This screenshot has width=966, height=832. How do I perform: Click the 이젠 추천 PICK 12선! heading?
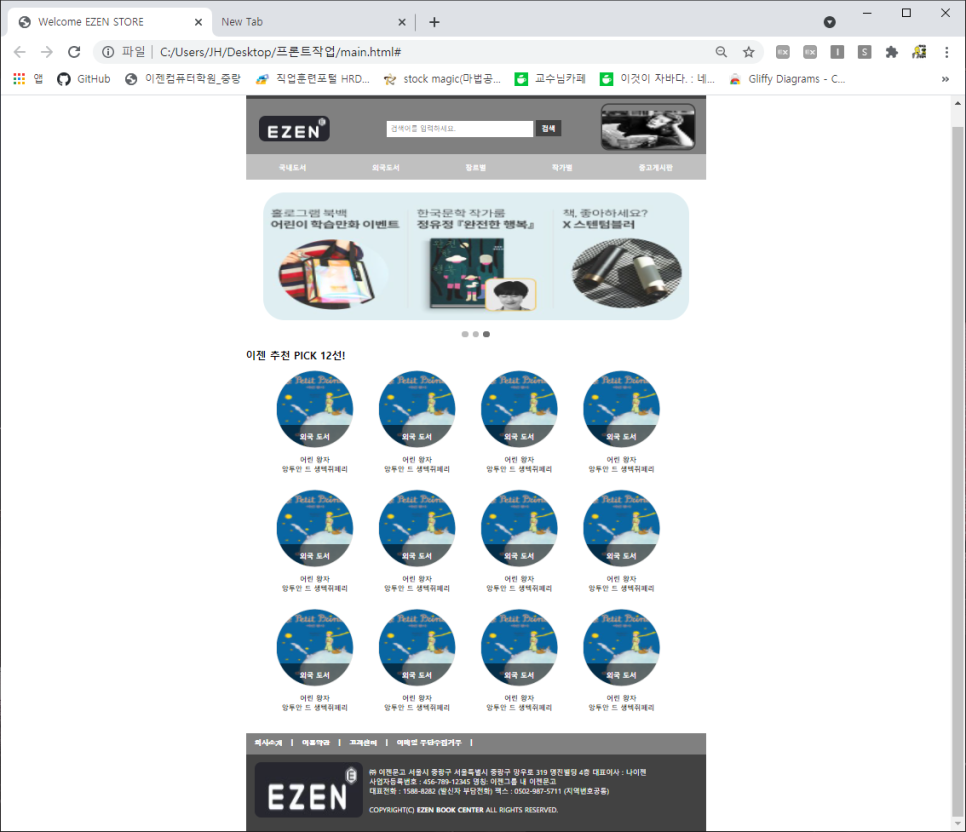(296, 356)
